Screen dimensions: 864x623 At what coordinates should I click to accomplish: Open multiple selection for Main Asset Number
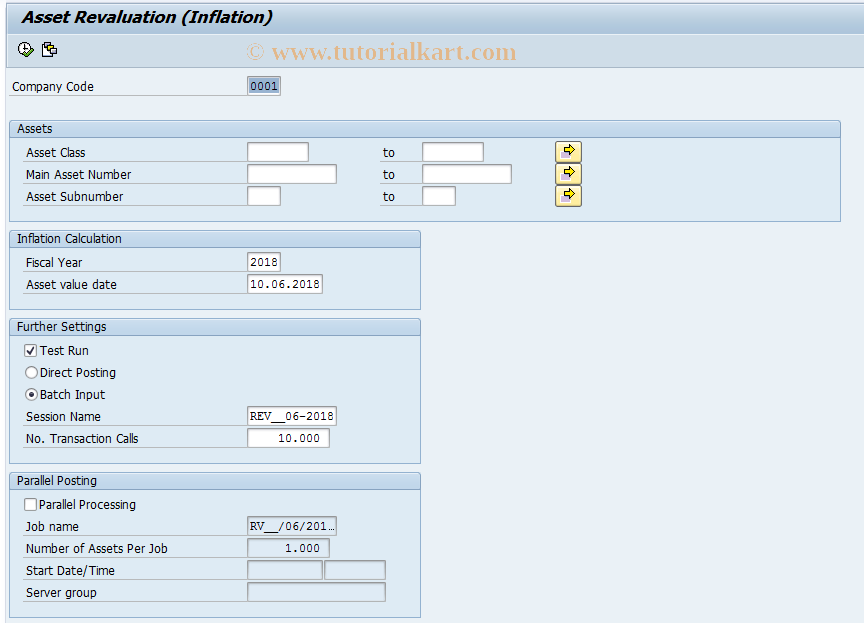coord(567,173)
